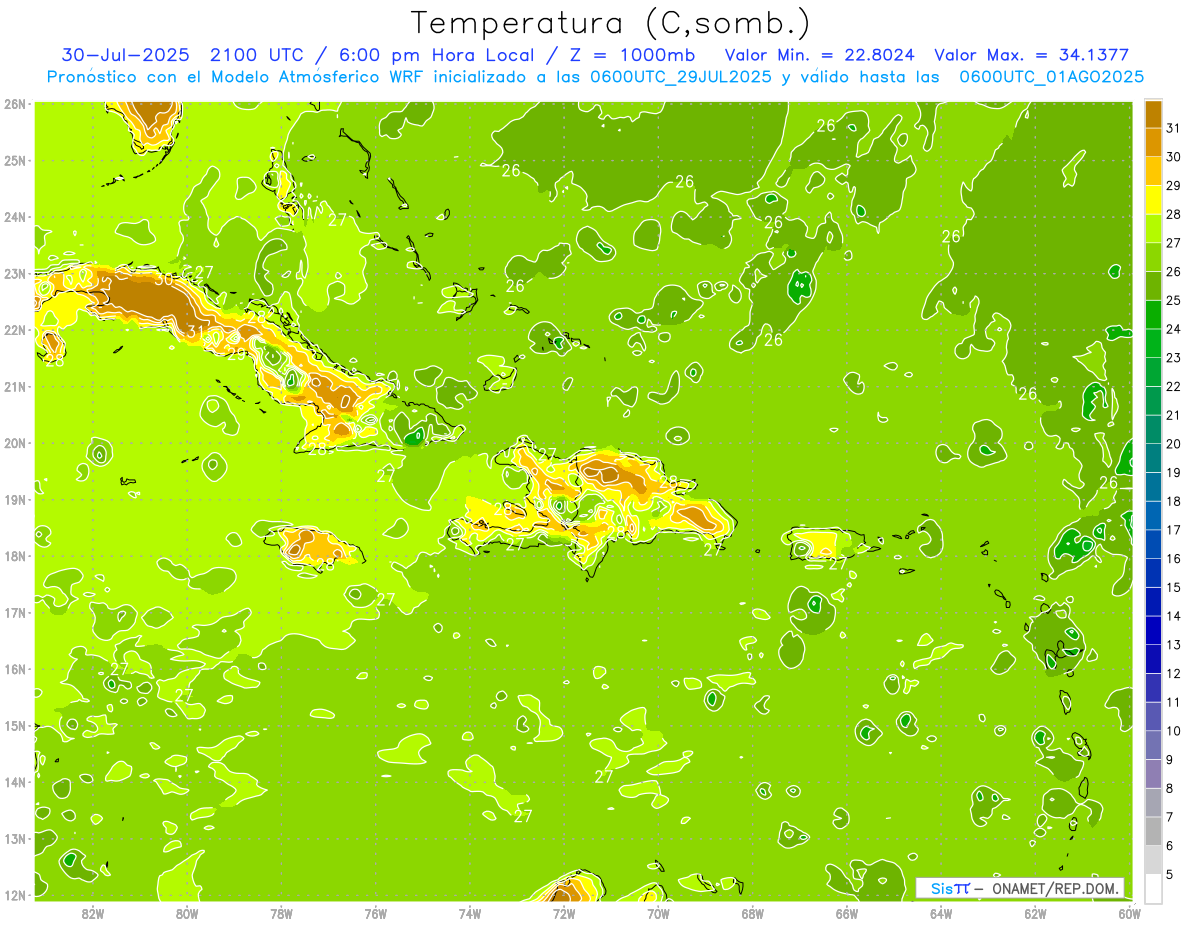Click the 80W longitude axis label
The width and height of the screenshot is (1200, 927).
click(x=186, y=913)
